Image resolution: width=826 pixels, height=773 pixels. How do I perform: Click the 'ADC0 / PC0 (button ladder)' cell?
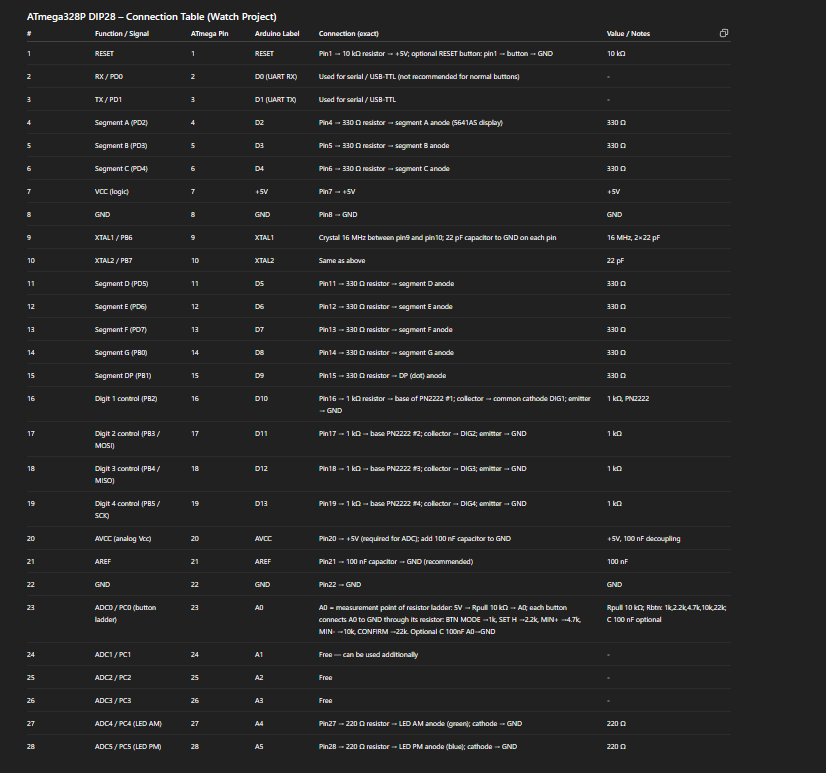[125, 612]
